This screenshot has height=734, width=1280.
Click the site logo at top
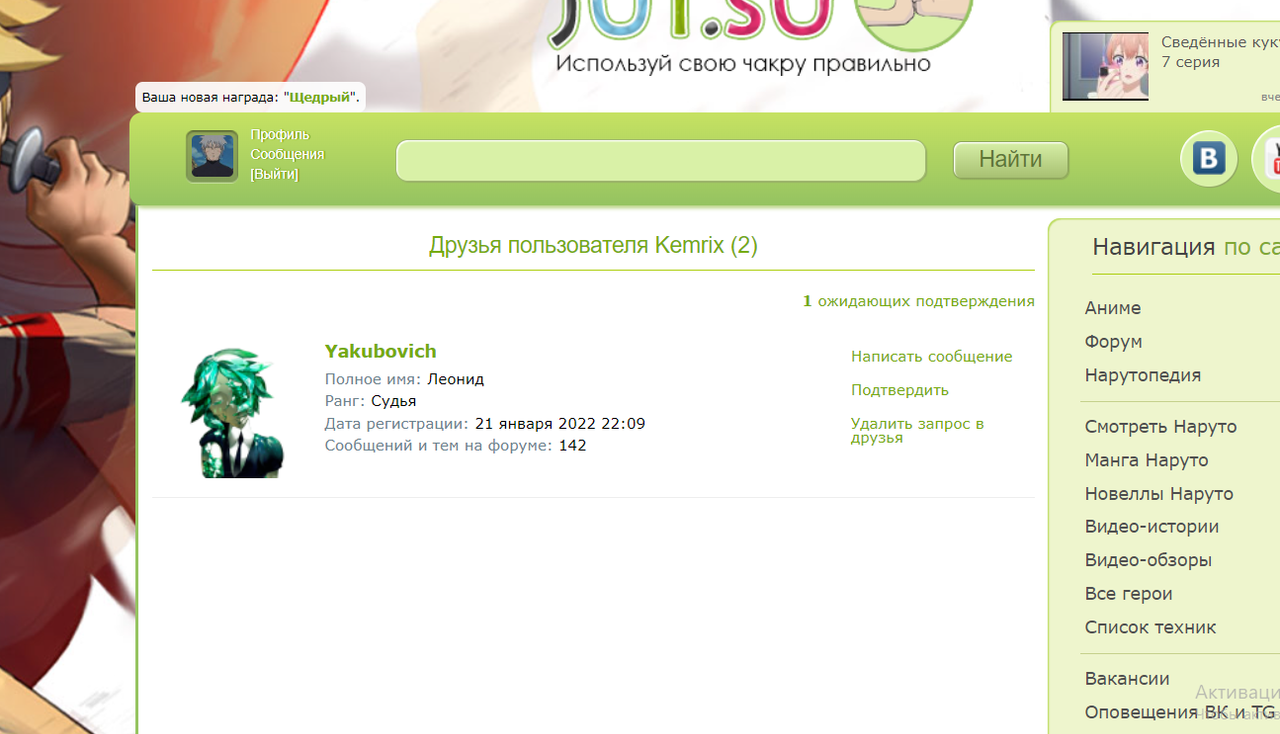760,37
